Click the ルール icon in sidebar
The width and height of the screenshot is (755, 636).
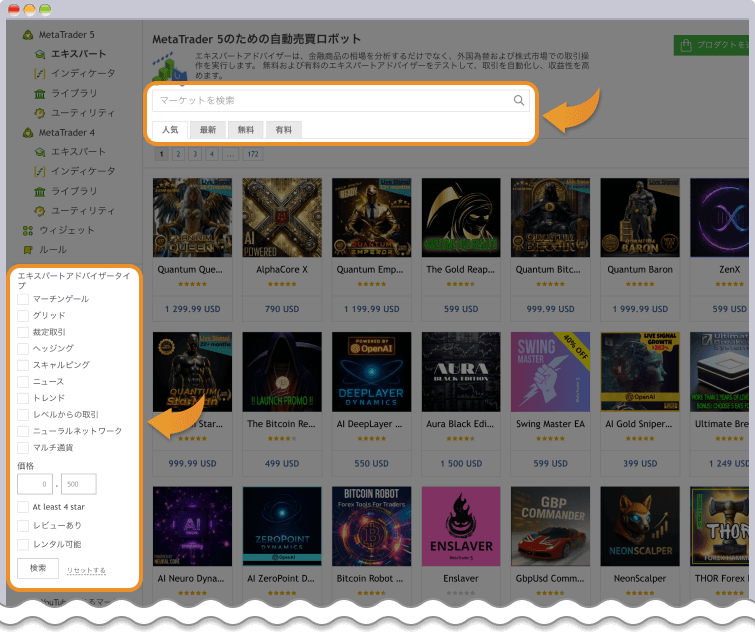pyautogui.click(x=28, y=250)
